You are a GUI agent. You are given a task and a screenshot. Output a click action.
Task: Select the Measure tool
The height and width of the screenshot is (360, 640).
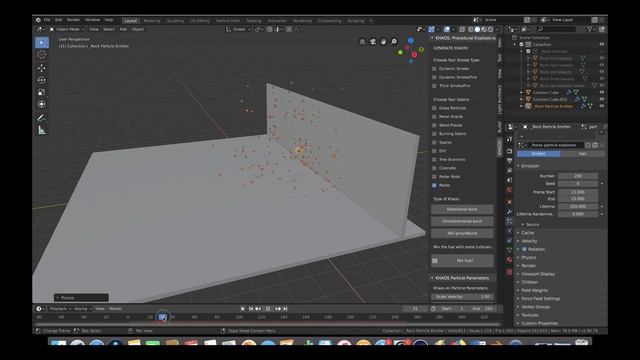(x=42, y=131)
